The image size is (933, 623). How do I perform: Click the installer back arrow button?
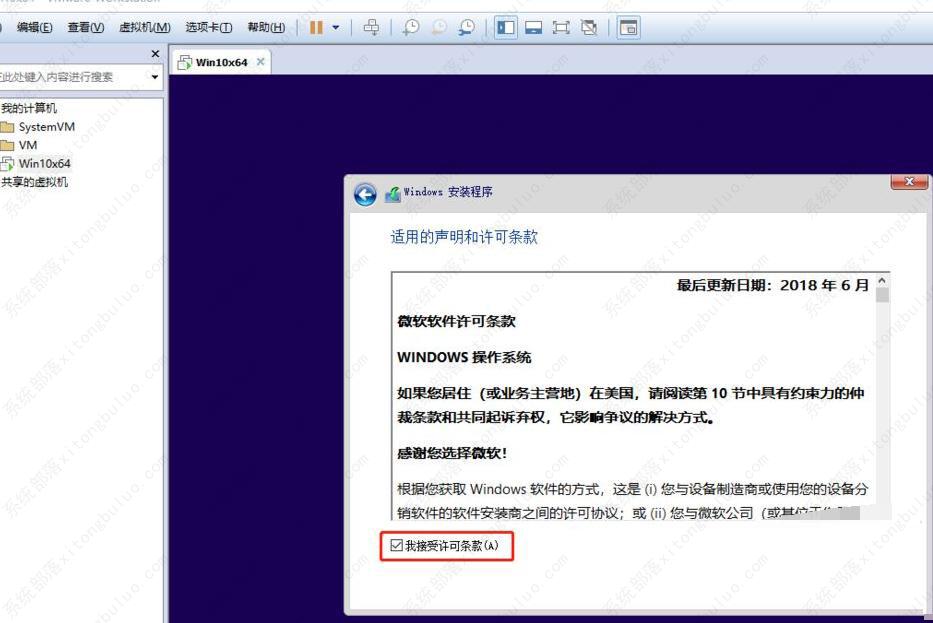[366, 194]
